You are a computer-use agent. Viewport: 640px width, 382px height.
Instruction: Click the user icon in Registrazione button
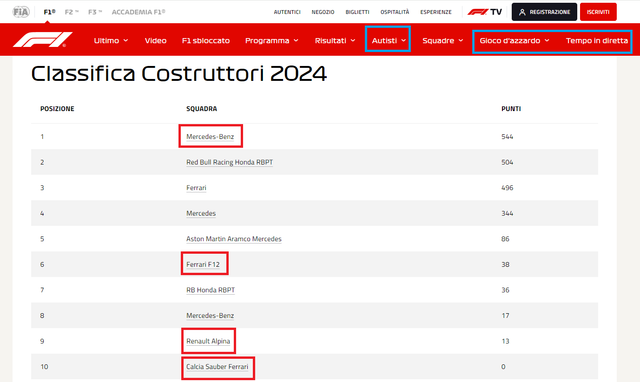pos(522,12)
